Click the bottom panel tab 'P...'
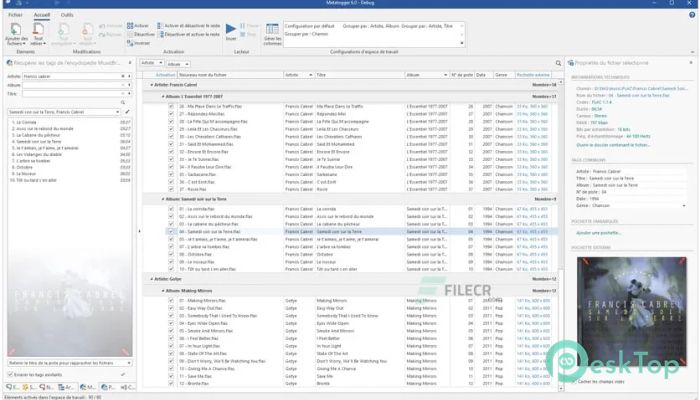The image size is (700, 400). (108, 387)
